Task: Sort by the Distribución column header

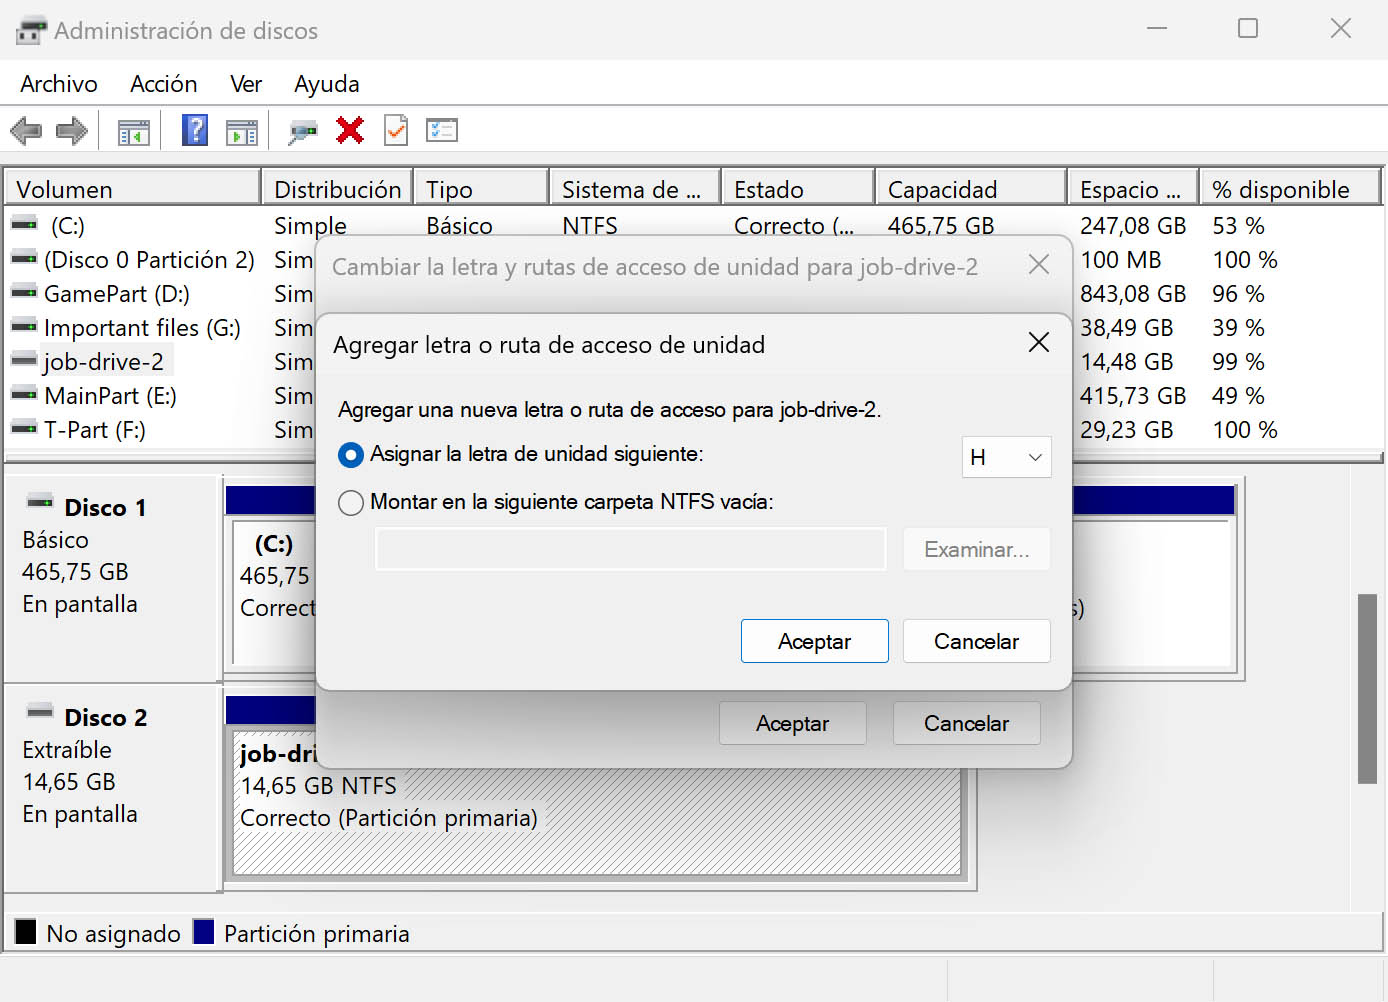Action: tap(337, 189)
